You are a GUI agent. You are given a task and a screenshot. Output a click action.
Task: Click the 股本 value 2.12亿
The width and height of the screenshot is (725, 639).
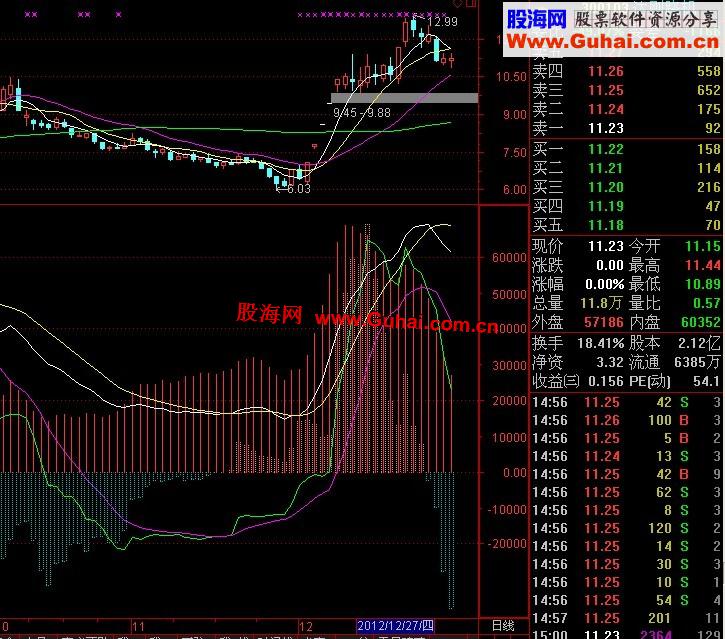pos(699,343)
